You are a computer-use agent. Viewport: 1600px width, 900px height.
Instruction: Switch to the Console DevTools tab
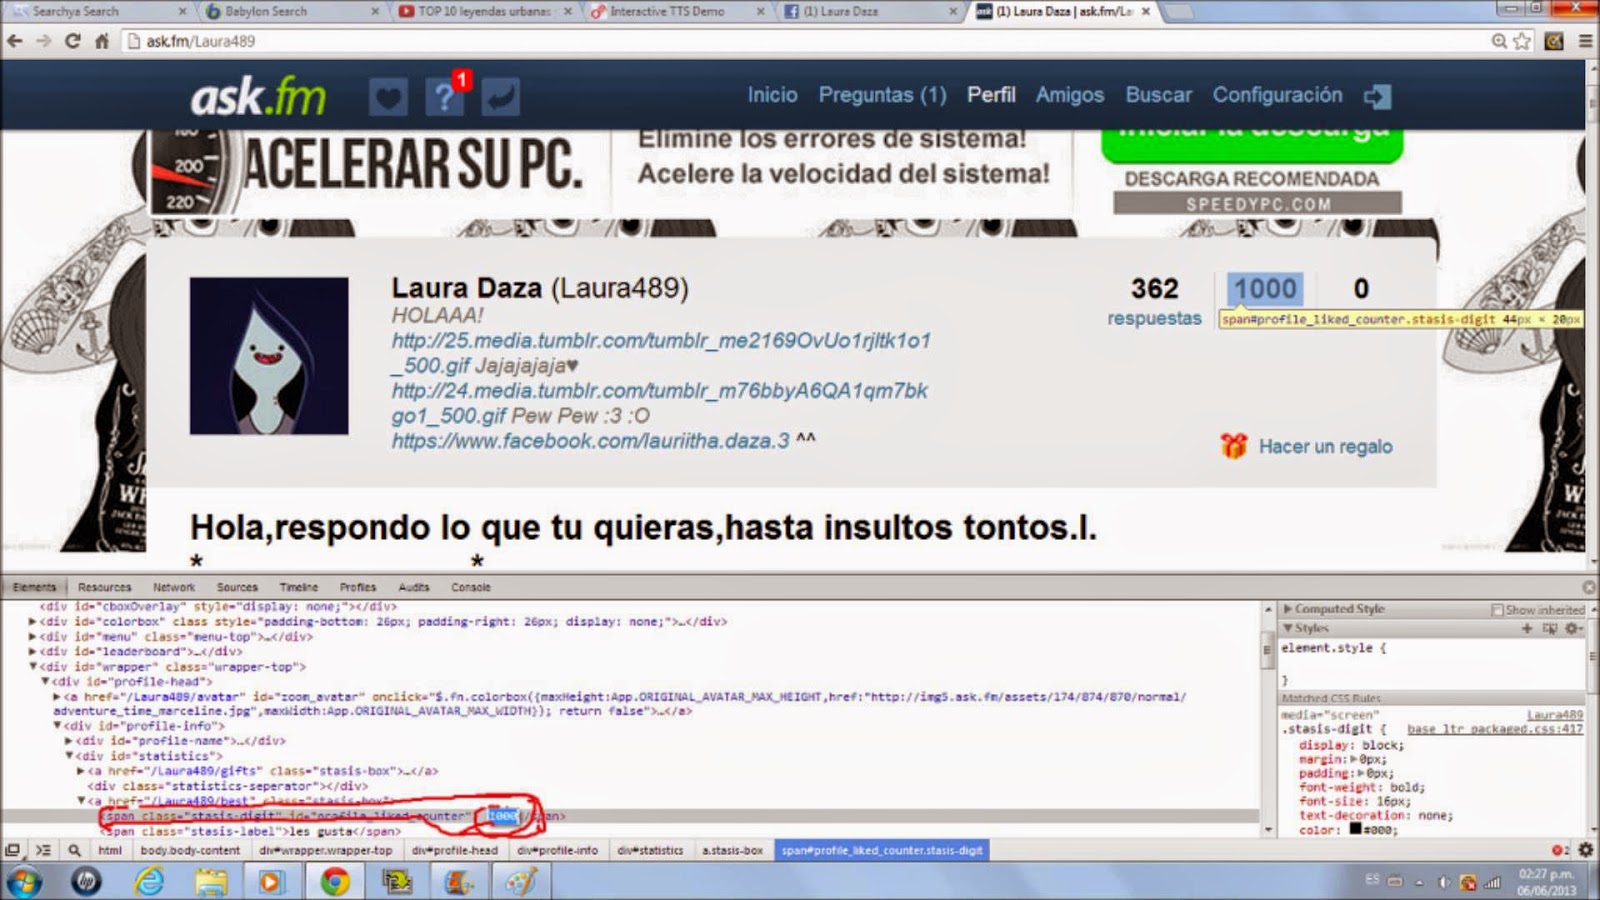pyautogui.click(x=471, y=587)
